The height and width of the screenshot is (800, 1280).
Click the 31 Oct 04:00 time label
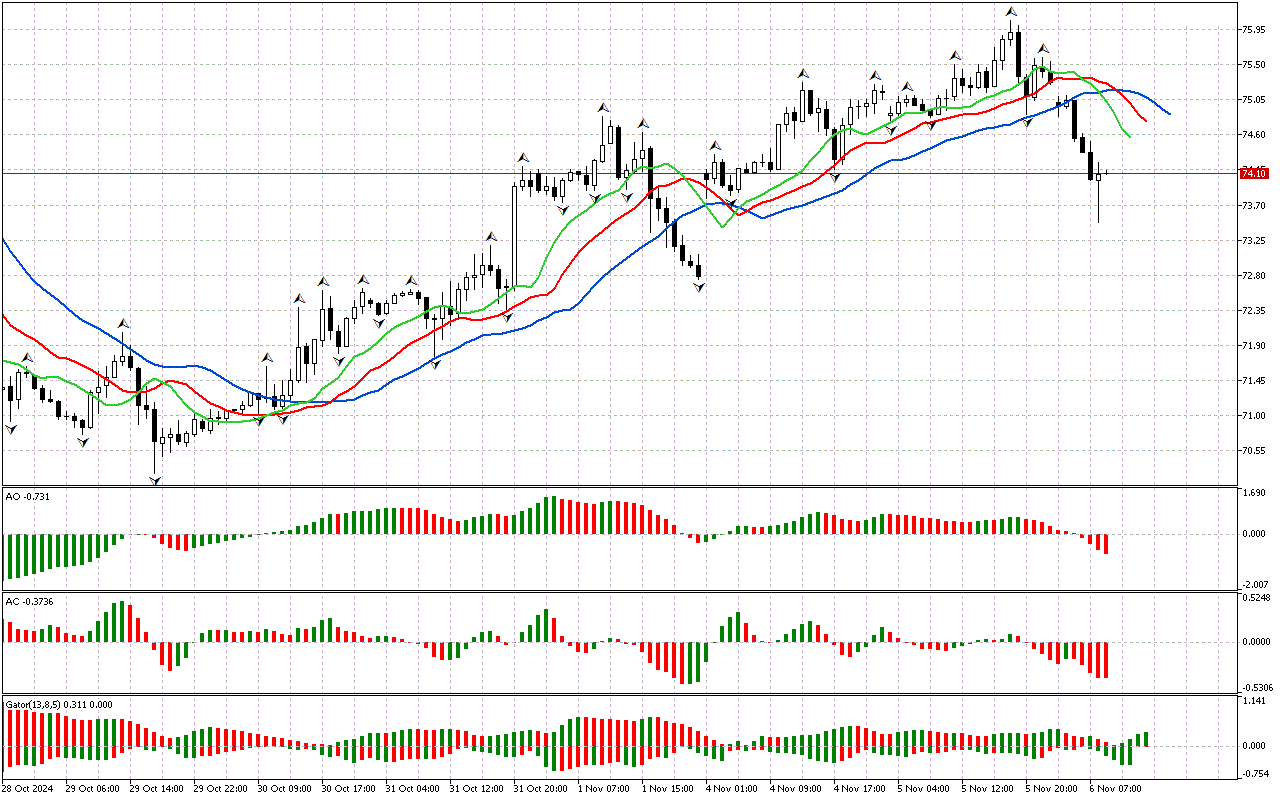[412, 788]
